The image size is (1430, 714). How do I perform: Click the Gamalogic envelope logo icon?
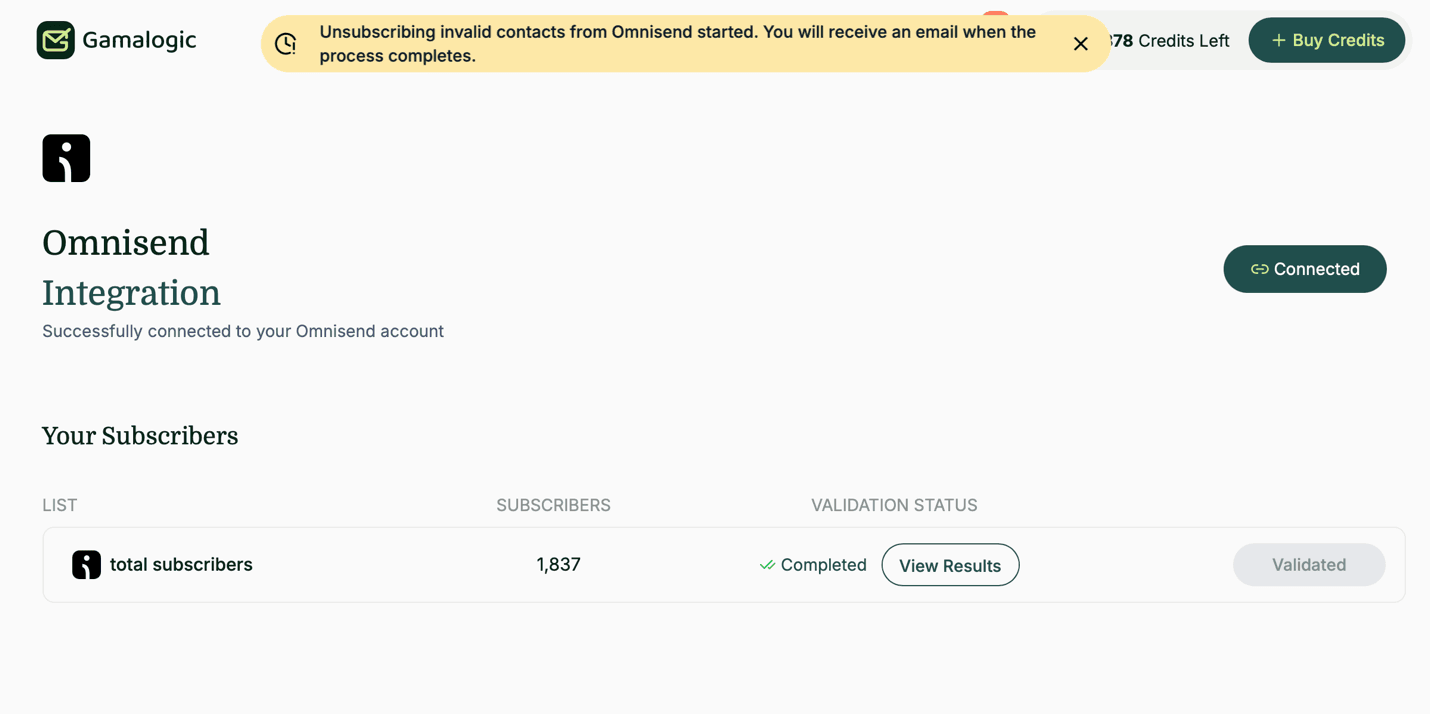pyautogui.click(x=56, y=40)
